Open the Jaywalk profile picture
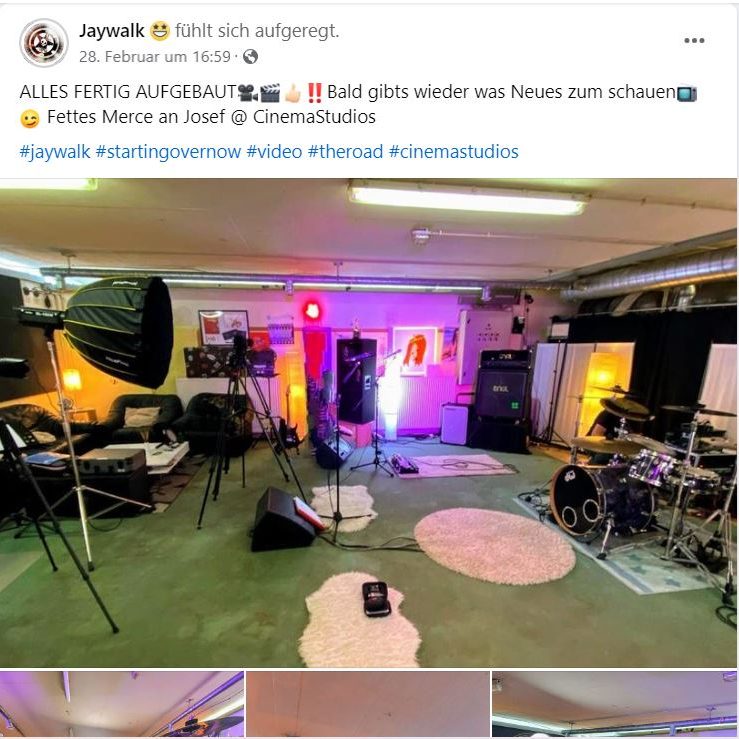The width and height of the screenshot is (739, 739). [44, 43]
